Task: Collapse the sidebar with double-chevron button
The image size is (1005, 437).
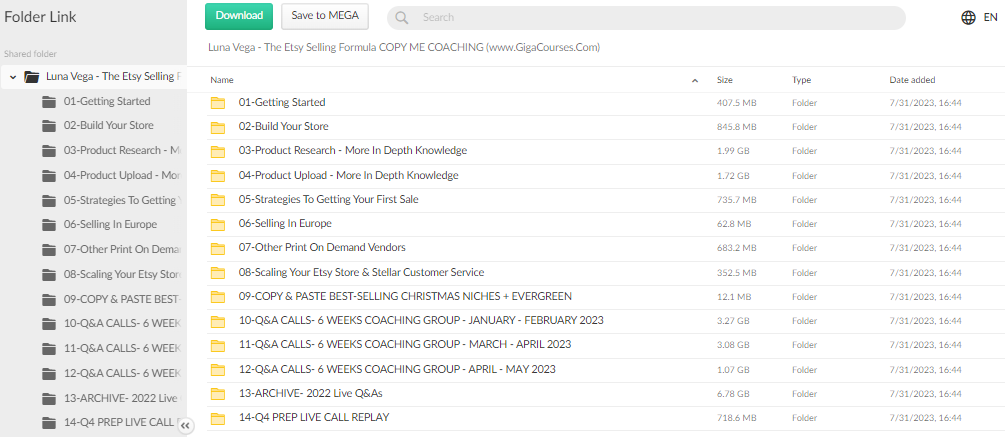Action: 185,424
